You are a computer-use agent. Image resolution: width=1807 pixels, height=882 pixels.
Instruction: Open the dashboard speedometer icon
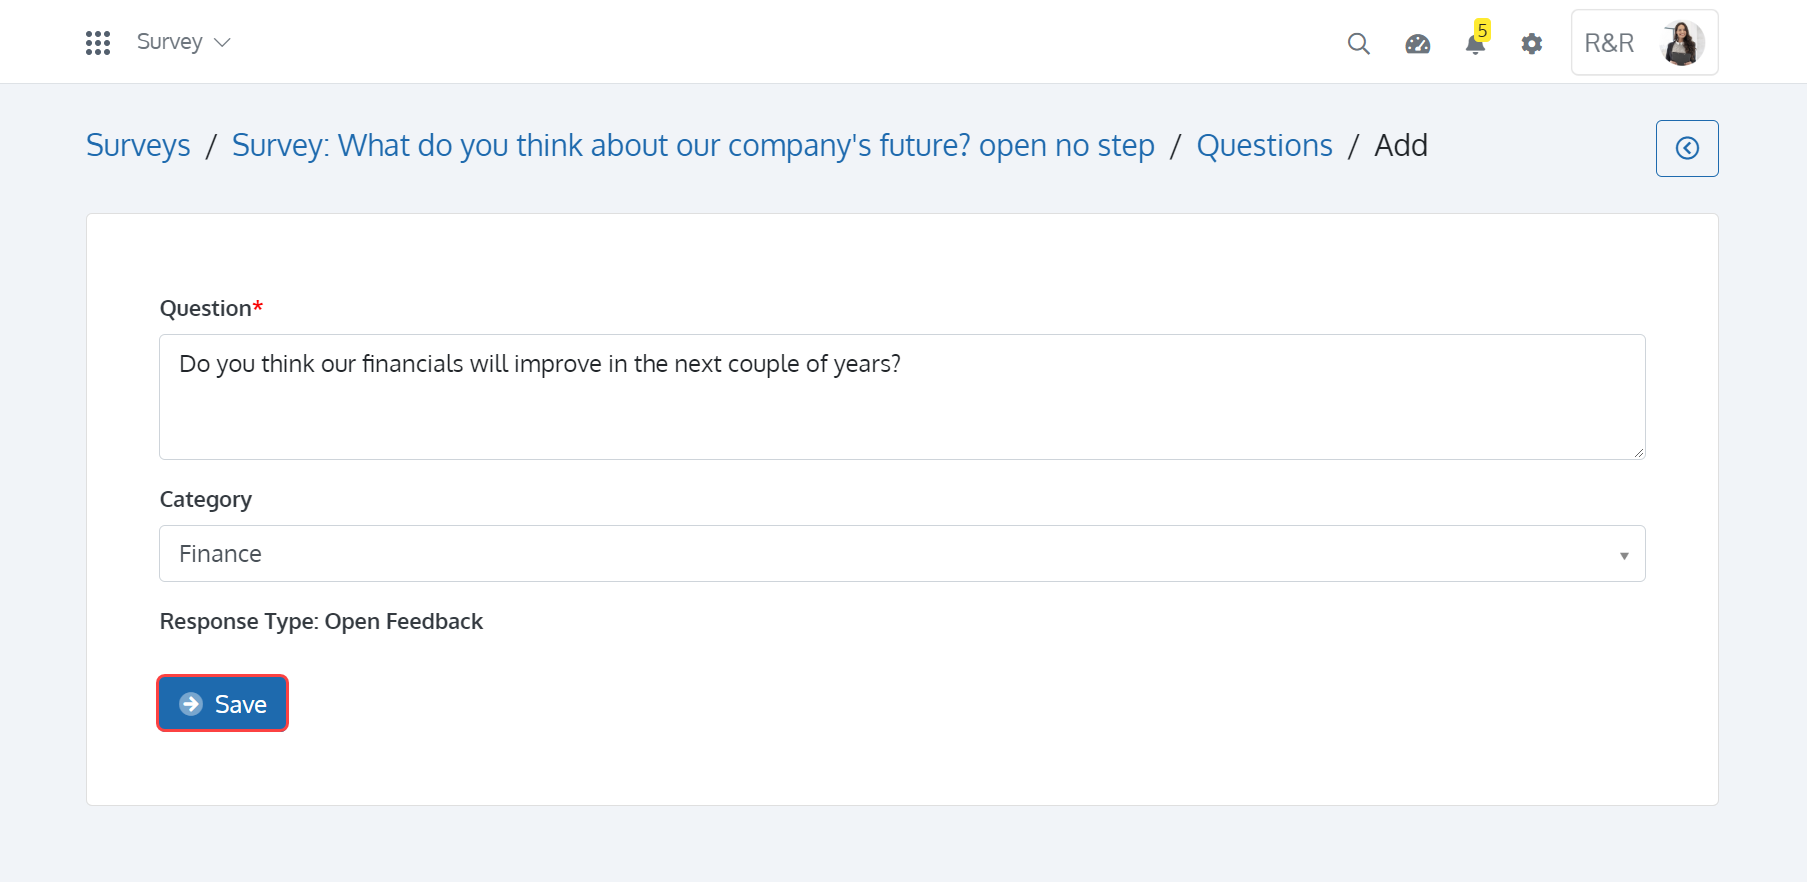click(x=1417, y=43)
